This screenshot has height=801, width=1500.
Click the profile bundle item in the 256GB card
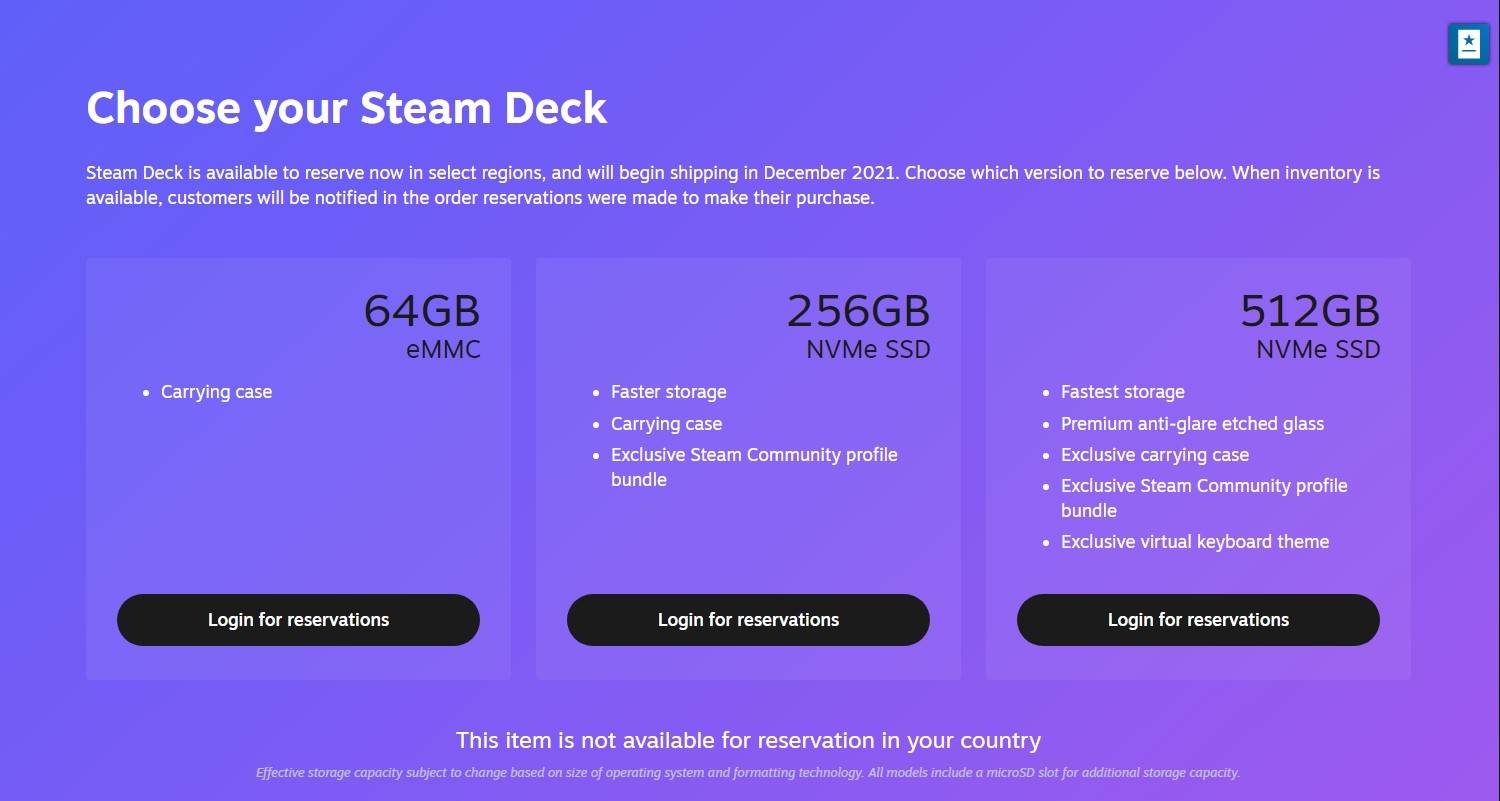[754, 467]
